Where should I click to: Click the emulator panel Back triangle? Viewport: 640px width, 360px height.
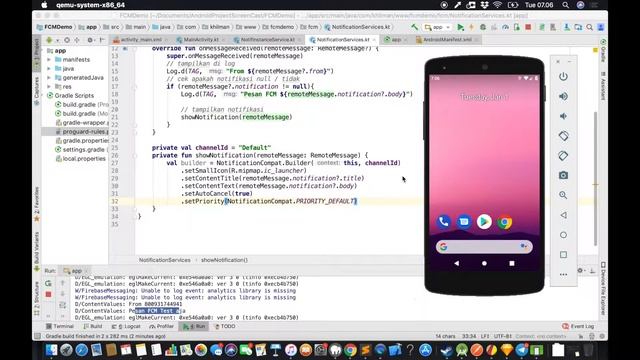click(x=563, y=215)
